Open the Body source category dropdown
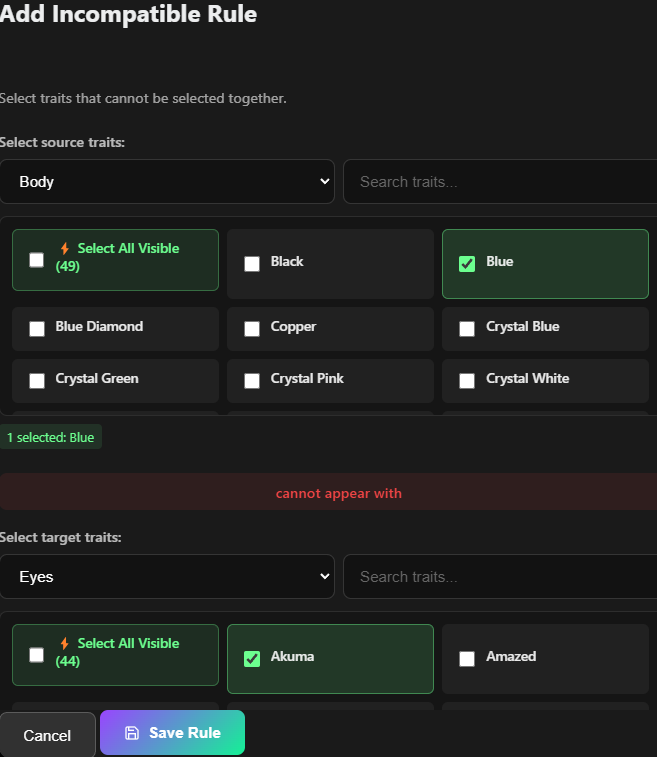The height and width of the screenshot is (757, 657). [x=167, y=182]
